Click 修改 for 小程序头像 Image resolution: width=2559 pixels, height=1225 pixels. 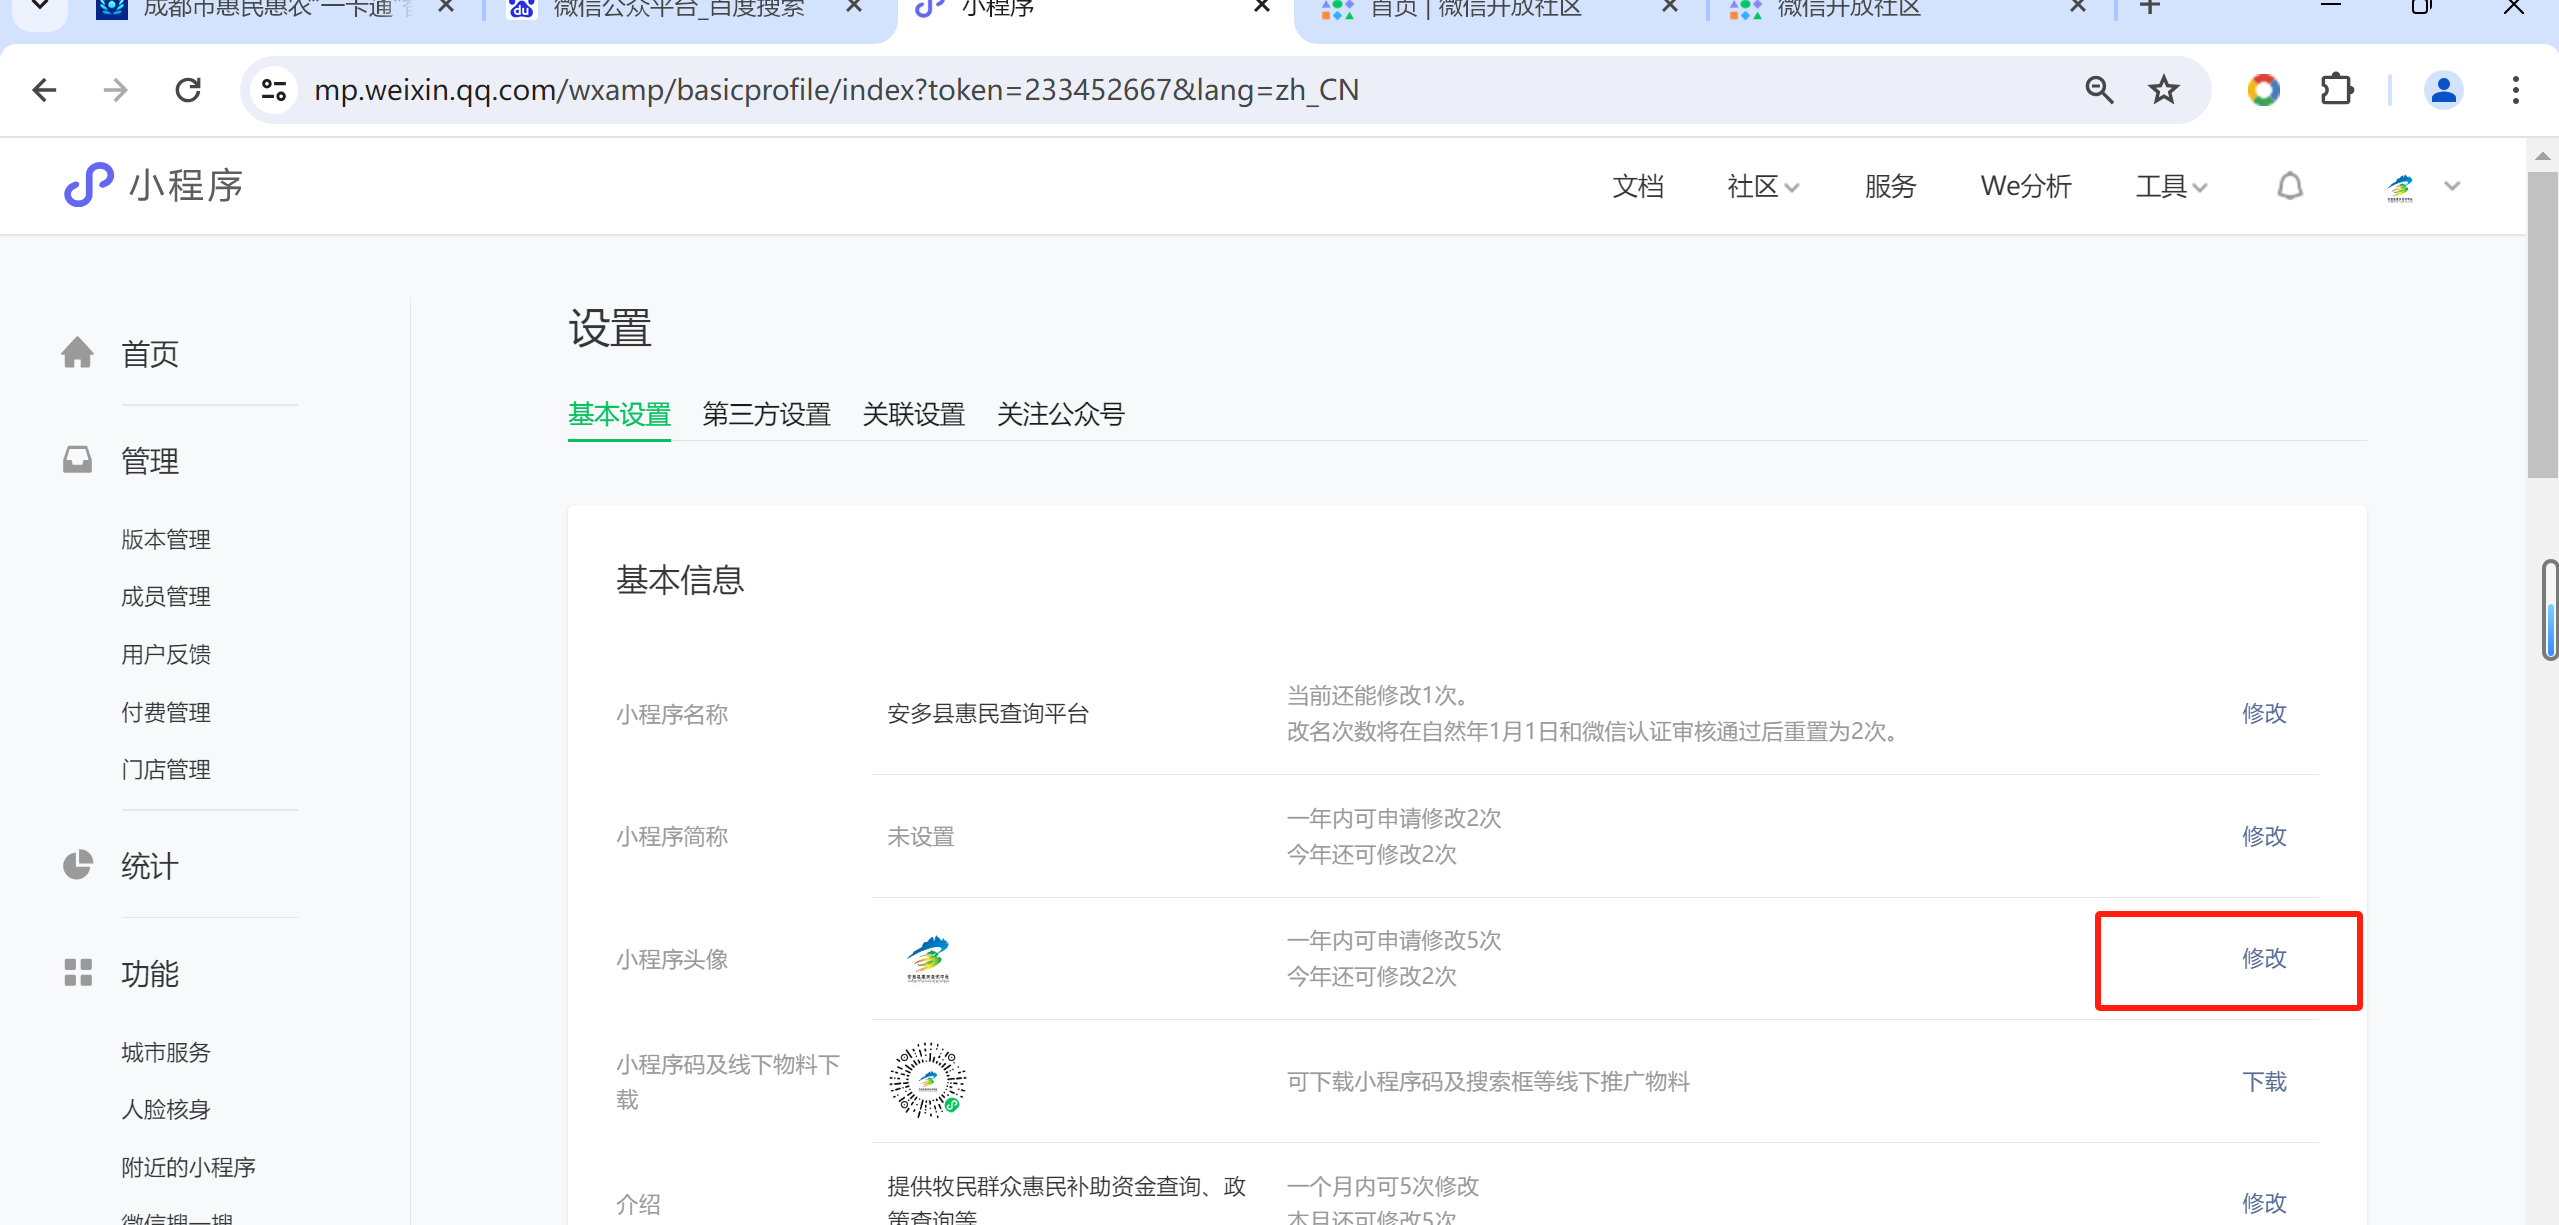2263,958
